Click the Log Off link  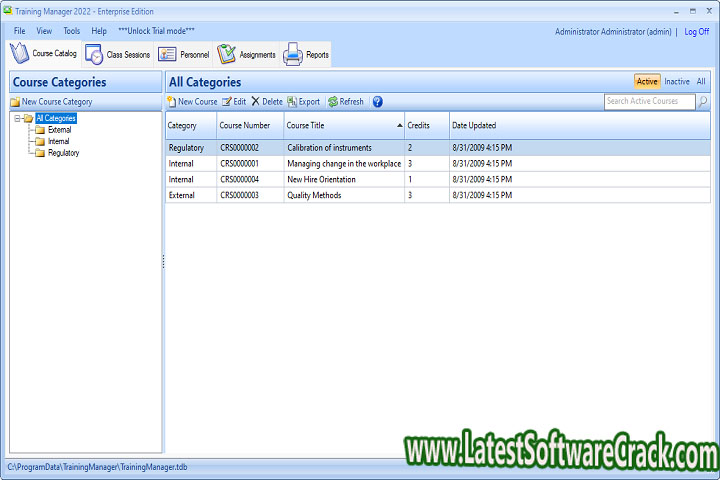click(x=697, y=32)
